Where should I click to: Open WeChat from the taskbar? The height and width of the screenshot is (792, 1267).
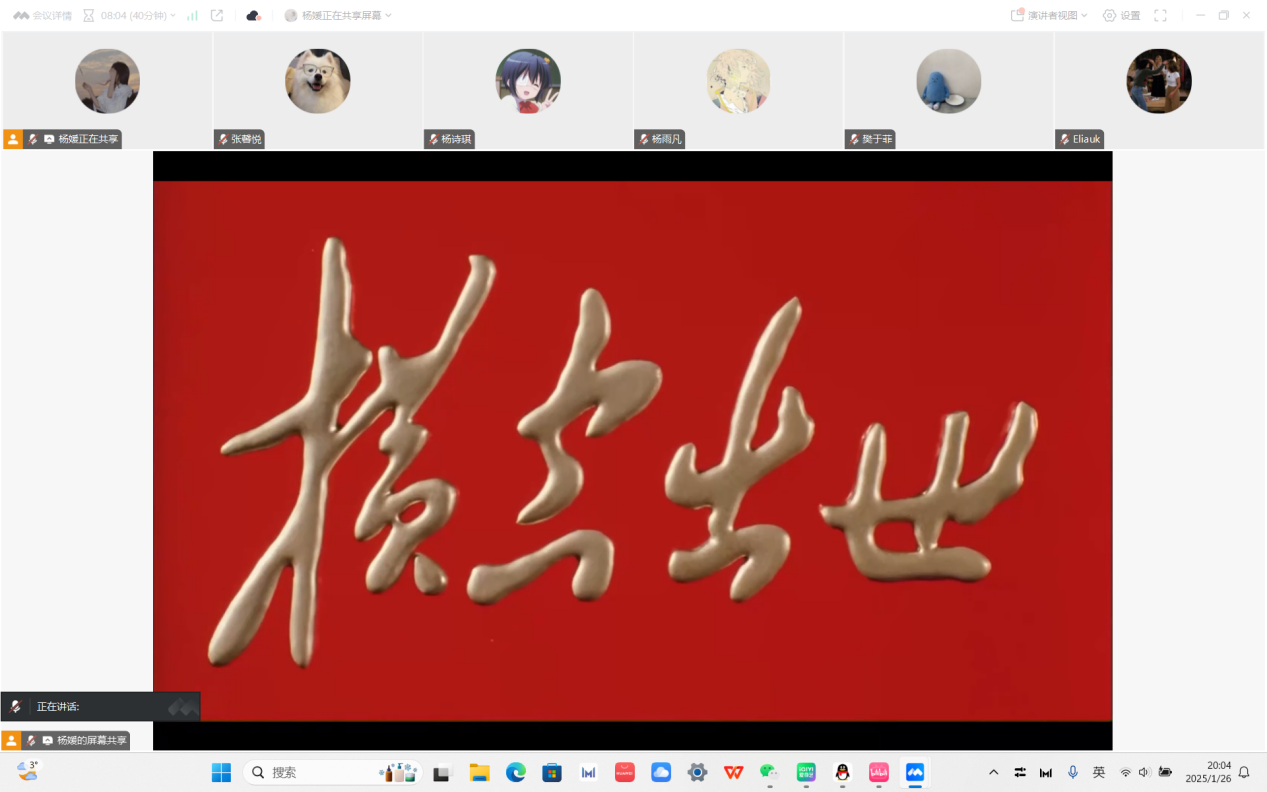[x=769, y=772]
